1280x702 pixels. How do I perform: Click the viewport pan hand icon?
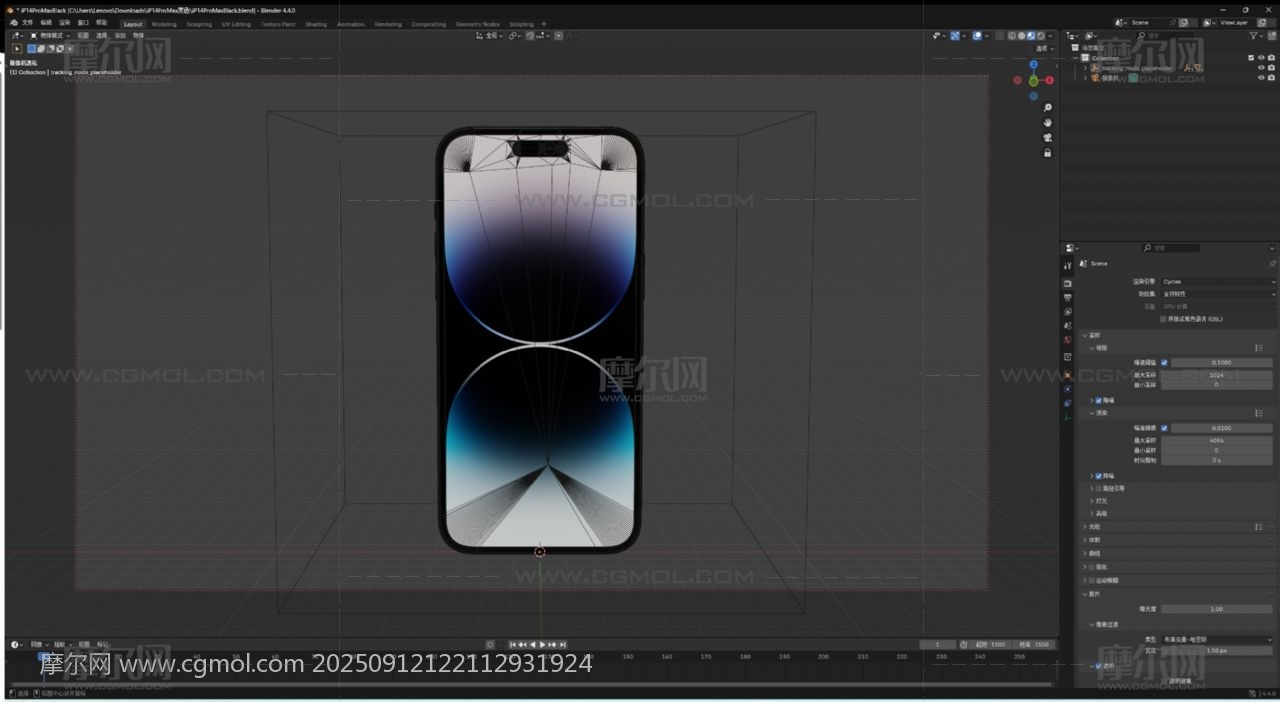[1048, 123]
